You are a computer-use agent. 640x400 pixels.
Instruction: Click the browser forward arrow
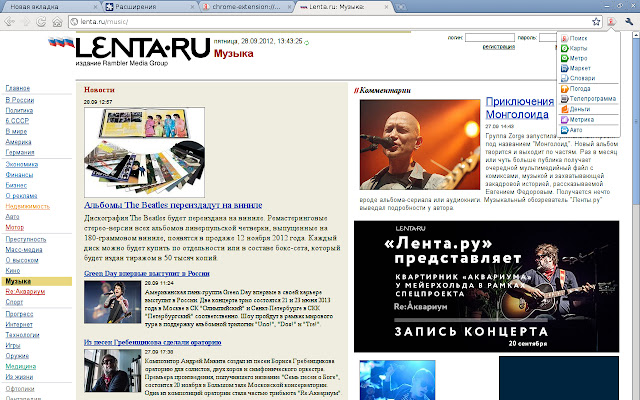(x=26, y=21)
